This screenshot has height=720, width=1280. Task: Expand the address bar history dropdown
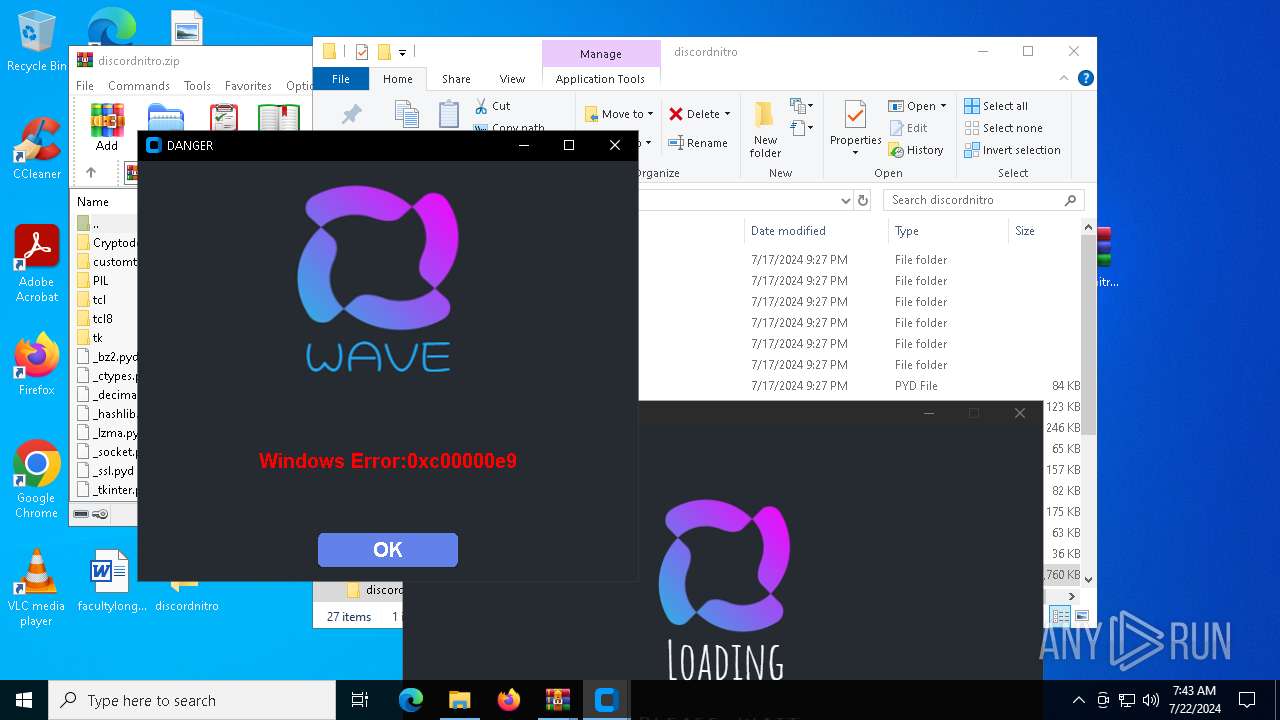point(845,200)
